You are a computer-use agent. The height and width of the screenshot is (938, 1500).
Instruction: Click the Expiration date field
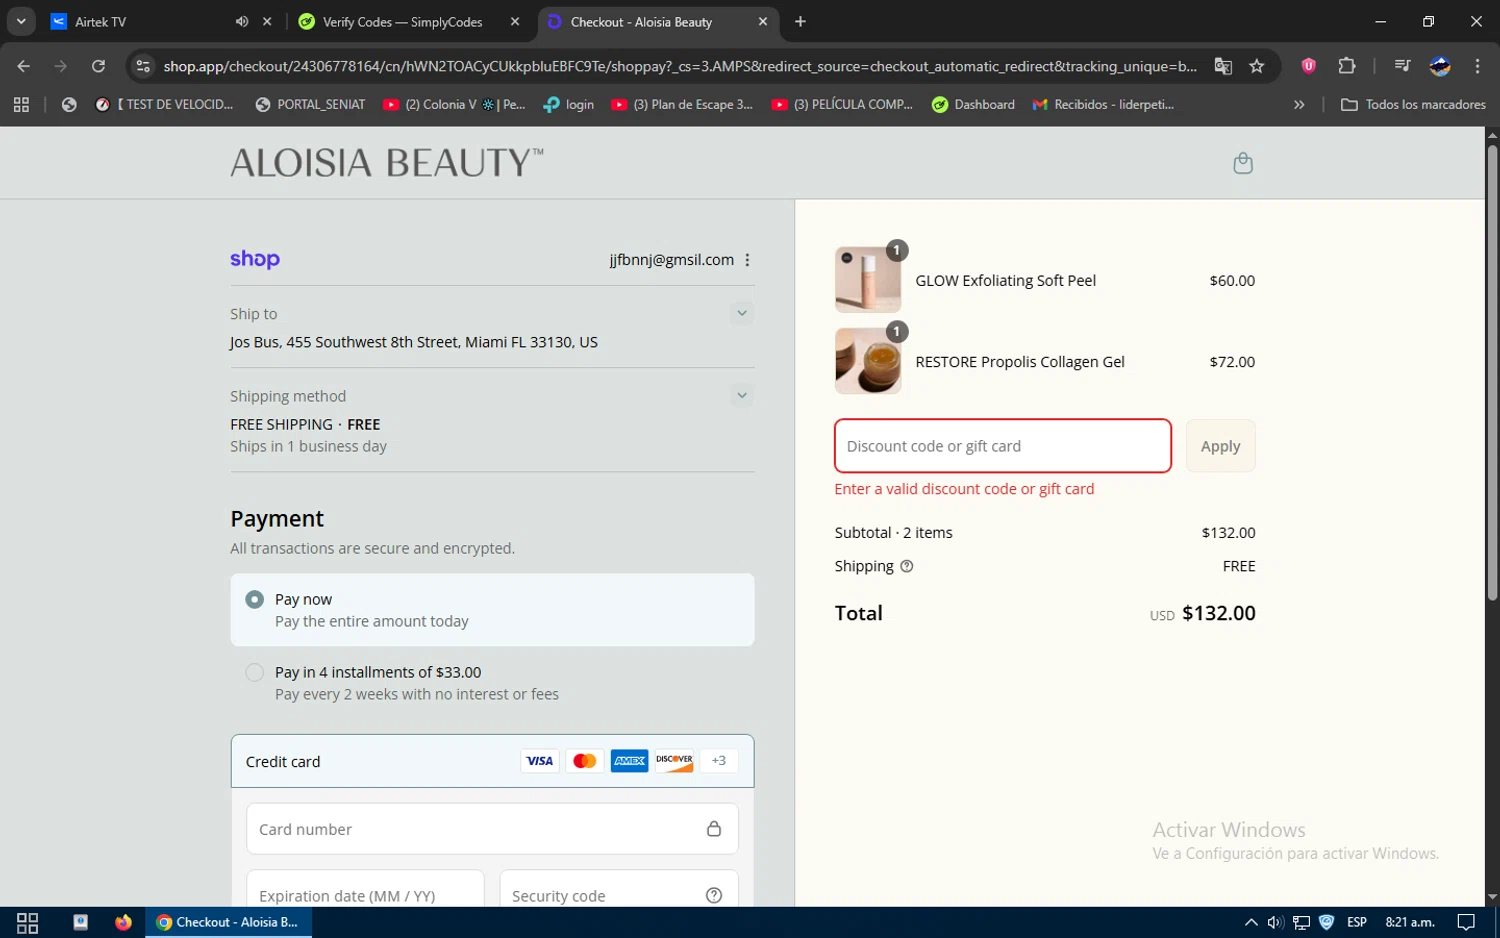coord(365,890)
